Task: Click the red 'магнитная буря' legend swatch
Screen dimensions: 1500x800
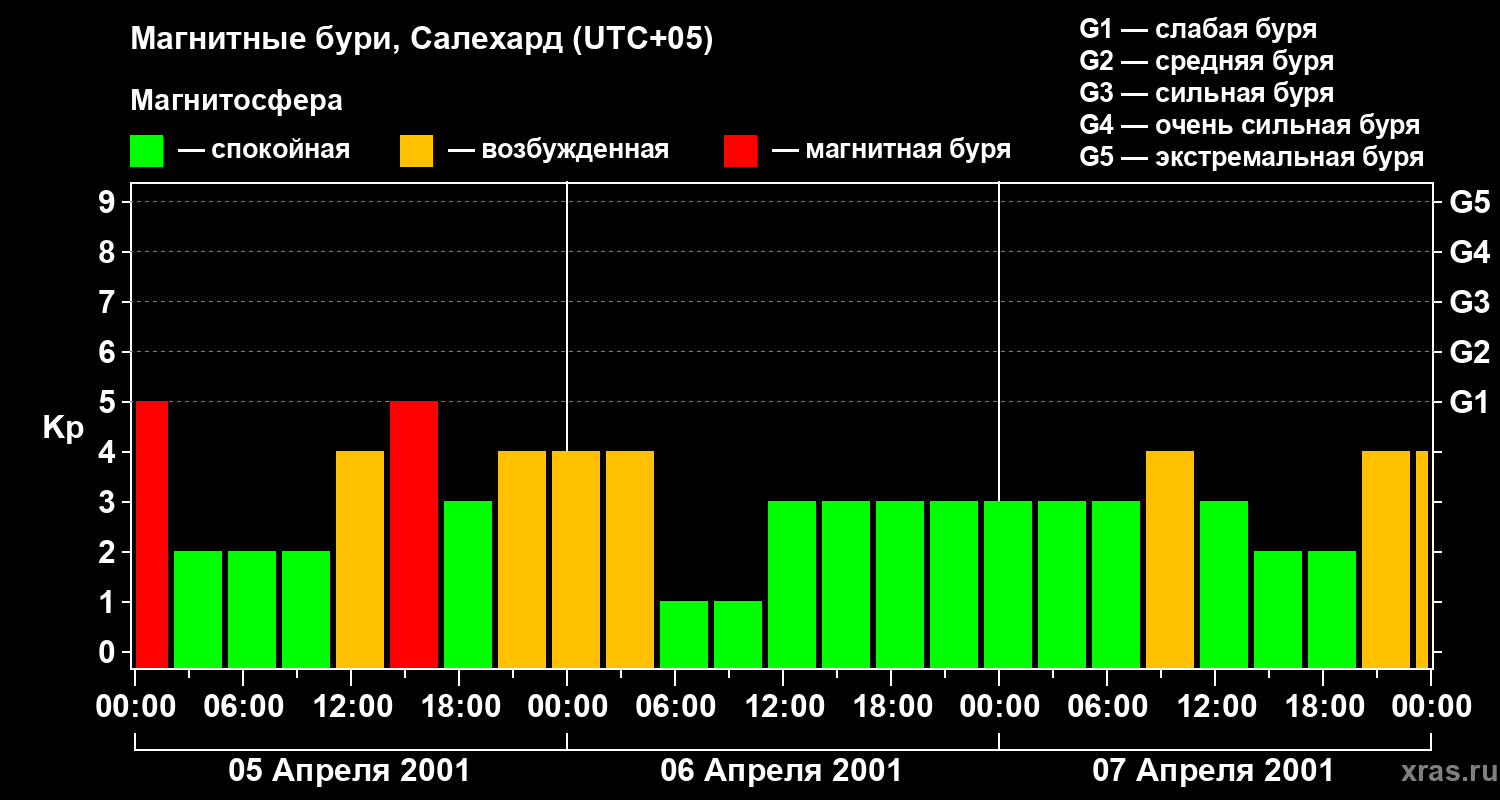Action: [x=740, y=151]
